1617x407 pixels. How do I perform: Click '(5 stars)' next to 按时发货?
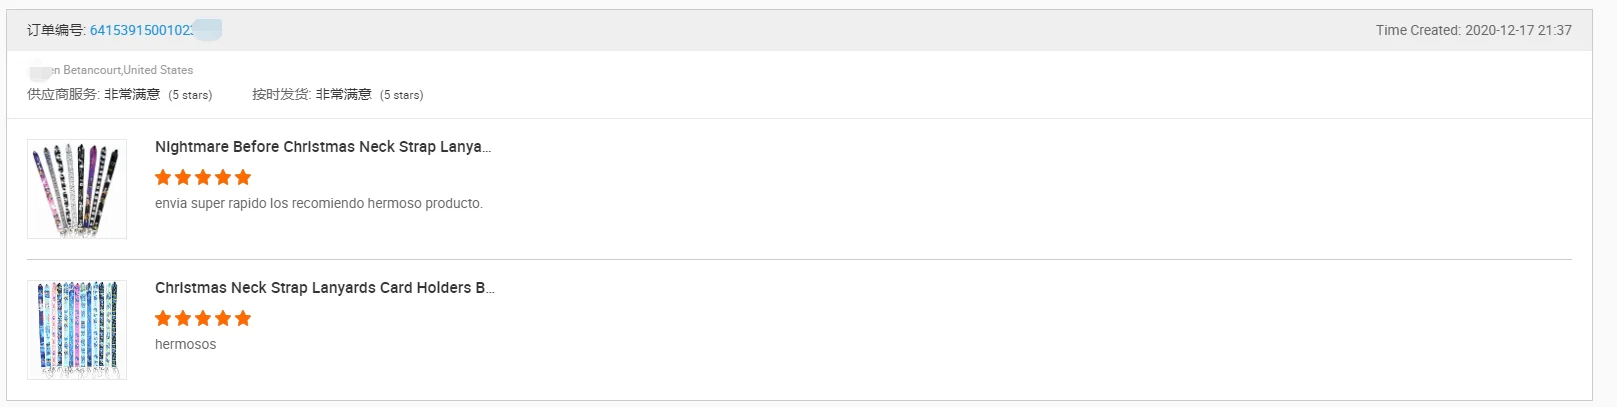pos(401,95)
